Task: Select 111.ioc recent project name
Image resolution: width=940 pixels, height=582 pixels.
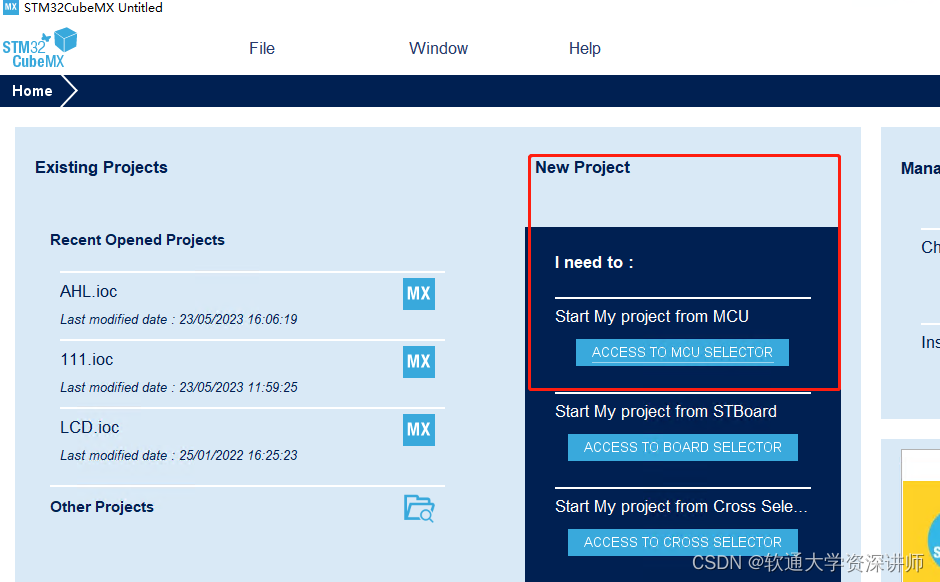Action: 87,359
